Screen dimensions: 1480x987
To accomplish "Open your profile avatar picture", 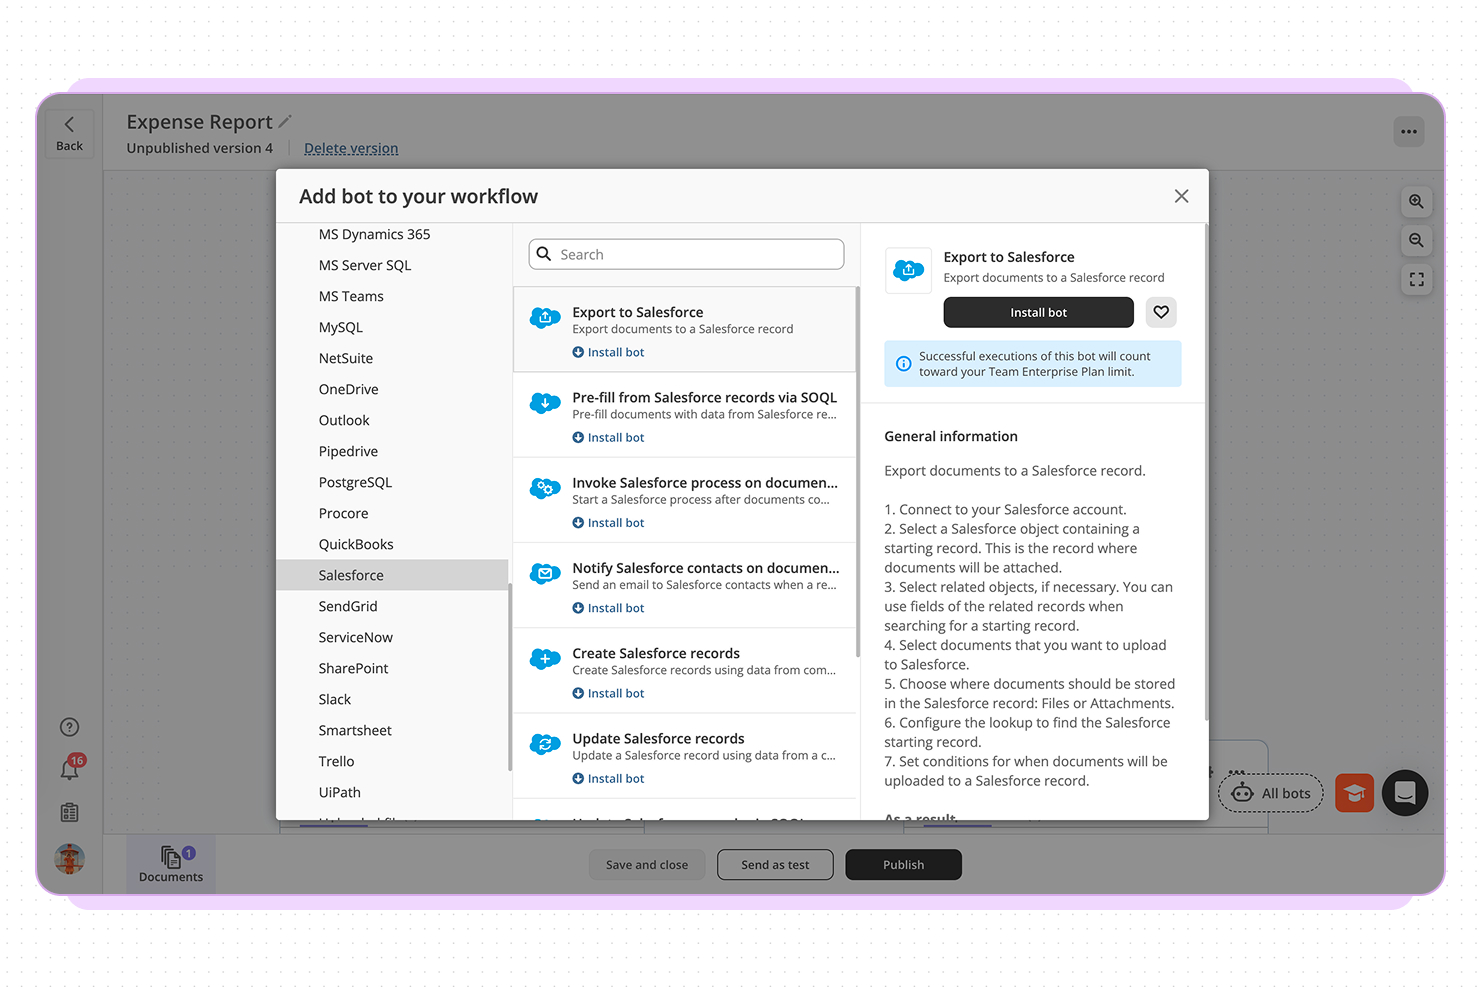I will [x=68, y=858].
